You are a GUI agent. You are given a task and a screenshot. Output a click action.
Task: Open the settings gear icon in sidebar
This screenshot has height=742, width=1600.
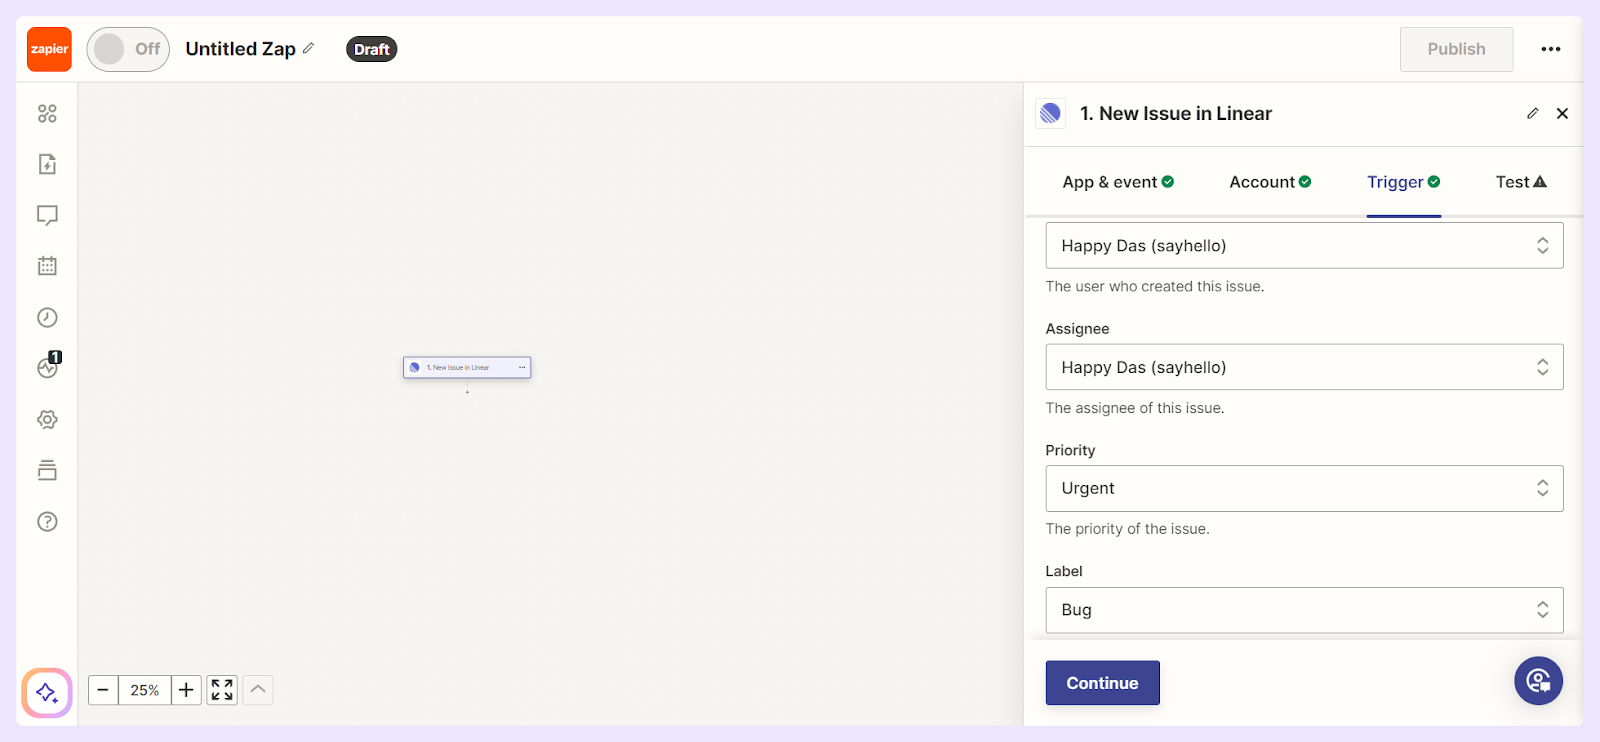point(47,419)
